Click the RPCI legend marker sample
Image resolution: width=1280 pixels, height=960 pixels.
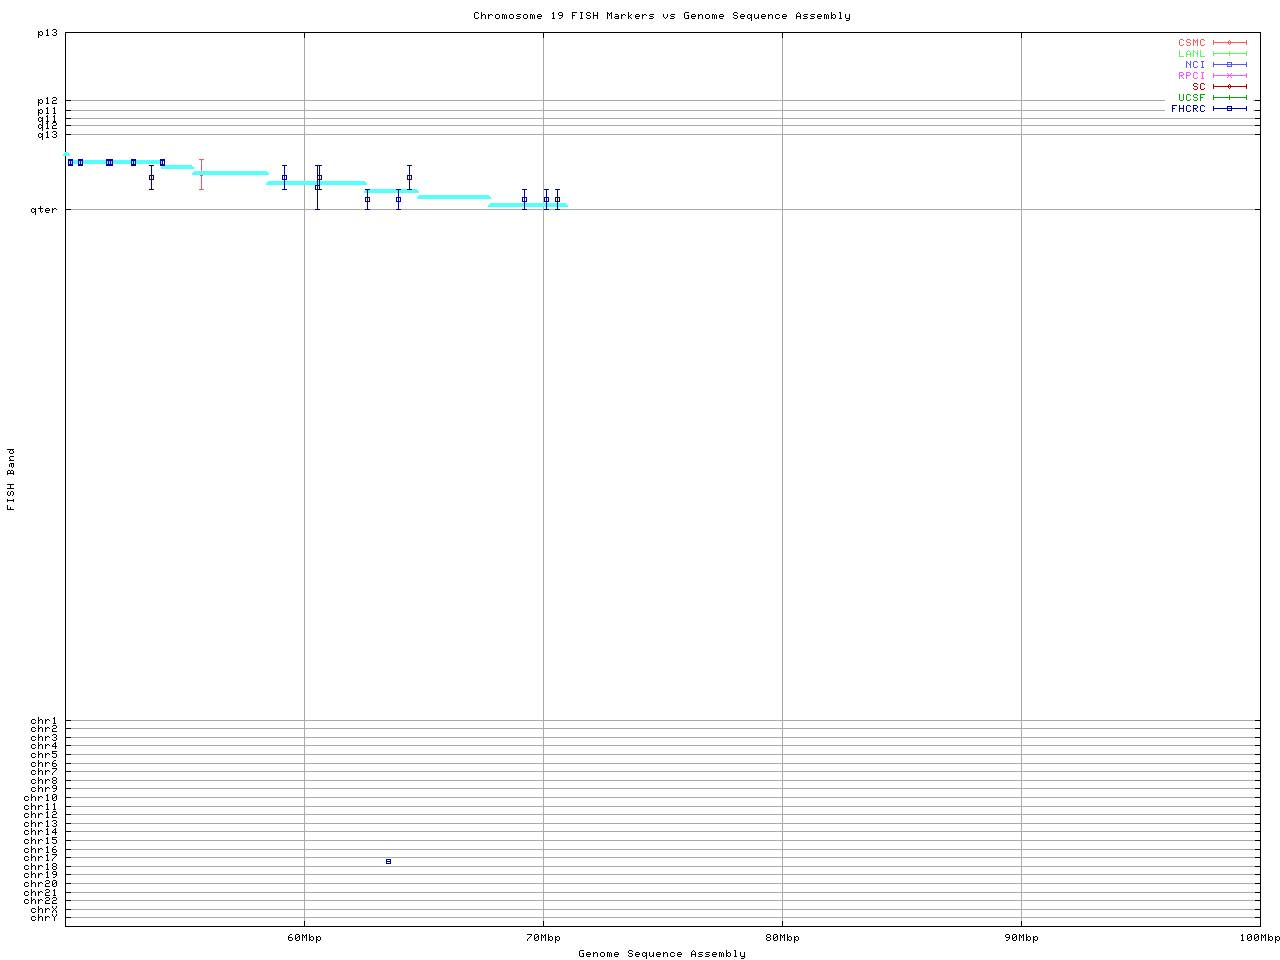[1229, 76]
